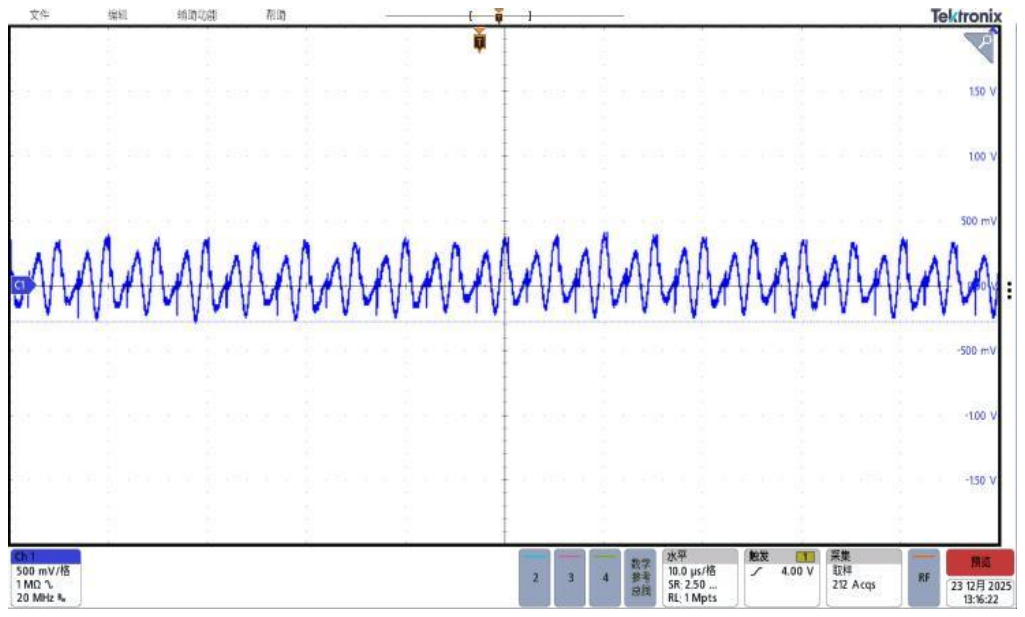Turn on channel 4

(605, 578)
